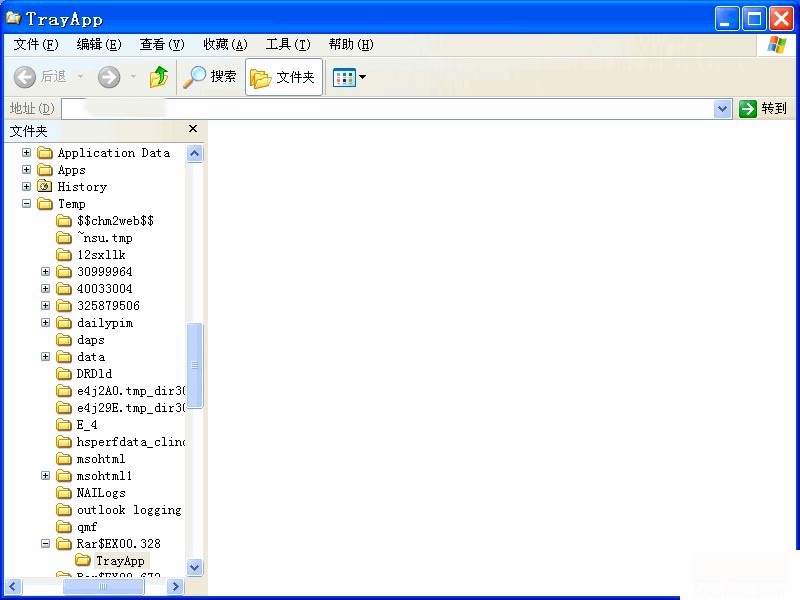
Task: Click the folder tree scroll-down arrow
Action: click(x=195, y=567)
